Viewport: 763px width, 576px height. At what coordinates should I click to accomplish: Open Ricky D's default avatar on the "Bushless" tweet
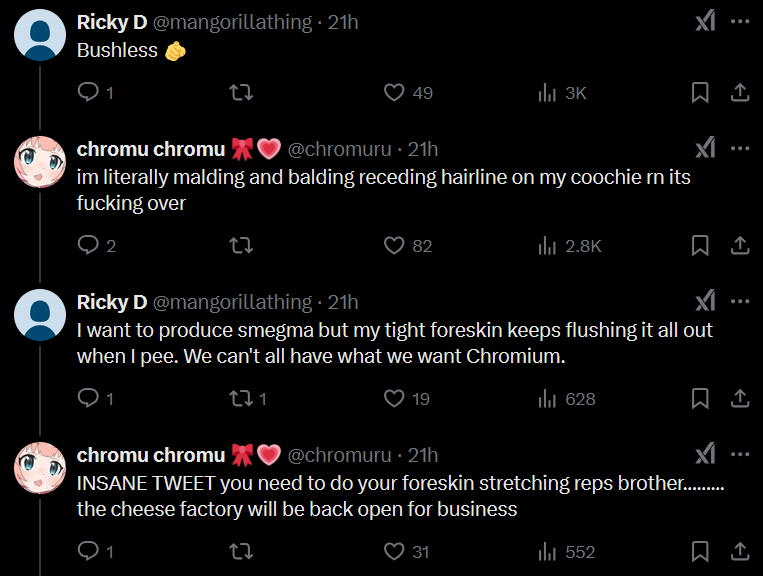tap(40, 35)
